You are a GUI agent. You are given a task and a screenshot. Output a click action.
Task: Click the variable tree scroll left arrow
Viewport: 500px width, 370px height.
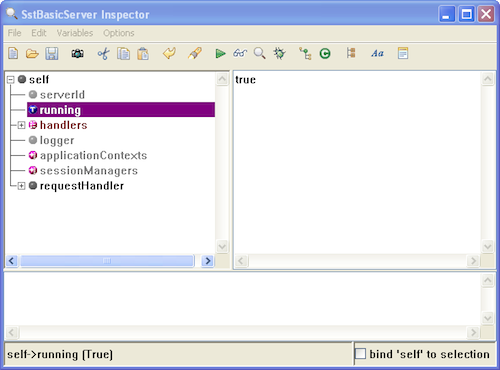click(12, 261)
